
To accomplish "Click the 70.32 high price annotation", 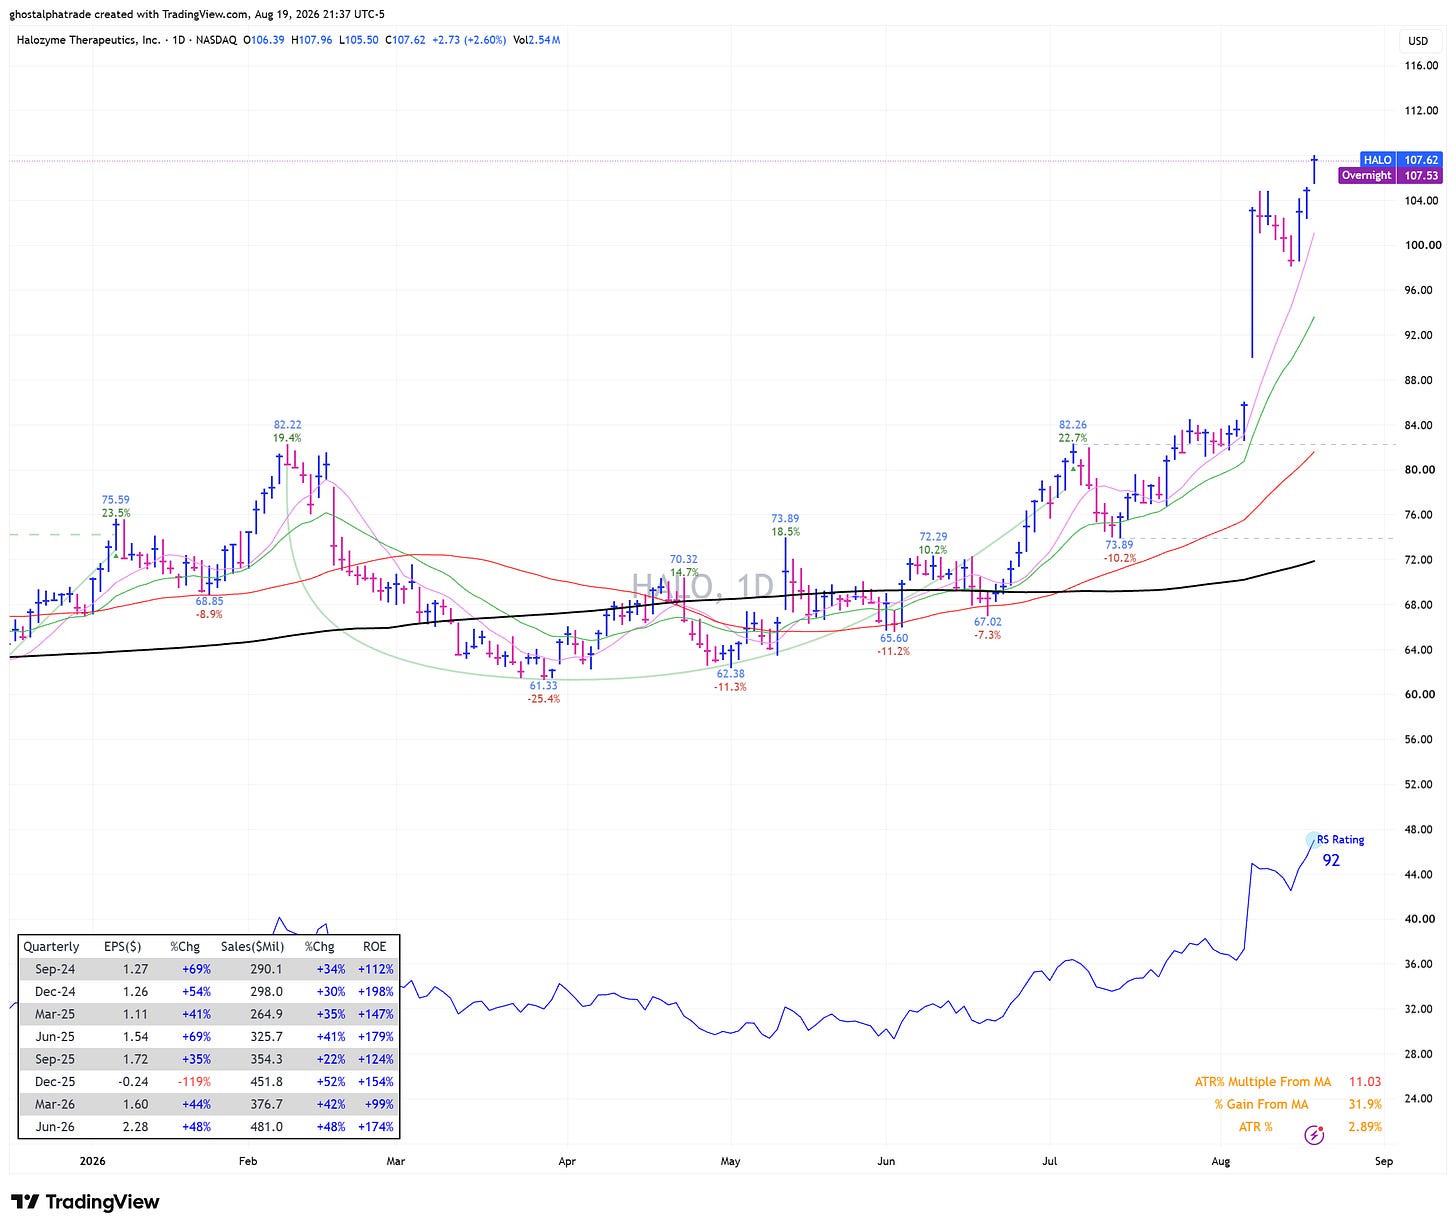I will pos(684,560).
